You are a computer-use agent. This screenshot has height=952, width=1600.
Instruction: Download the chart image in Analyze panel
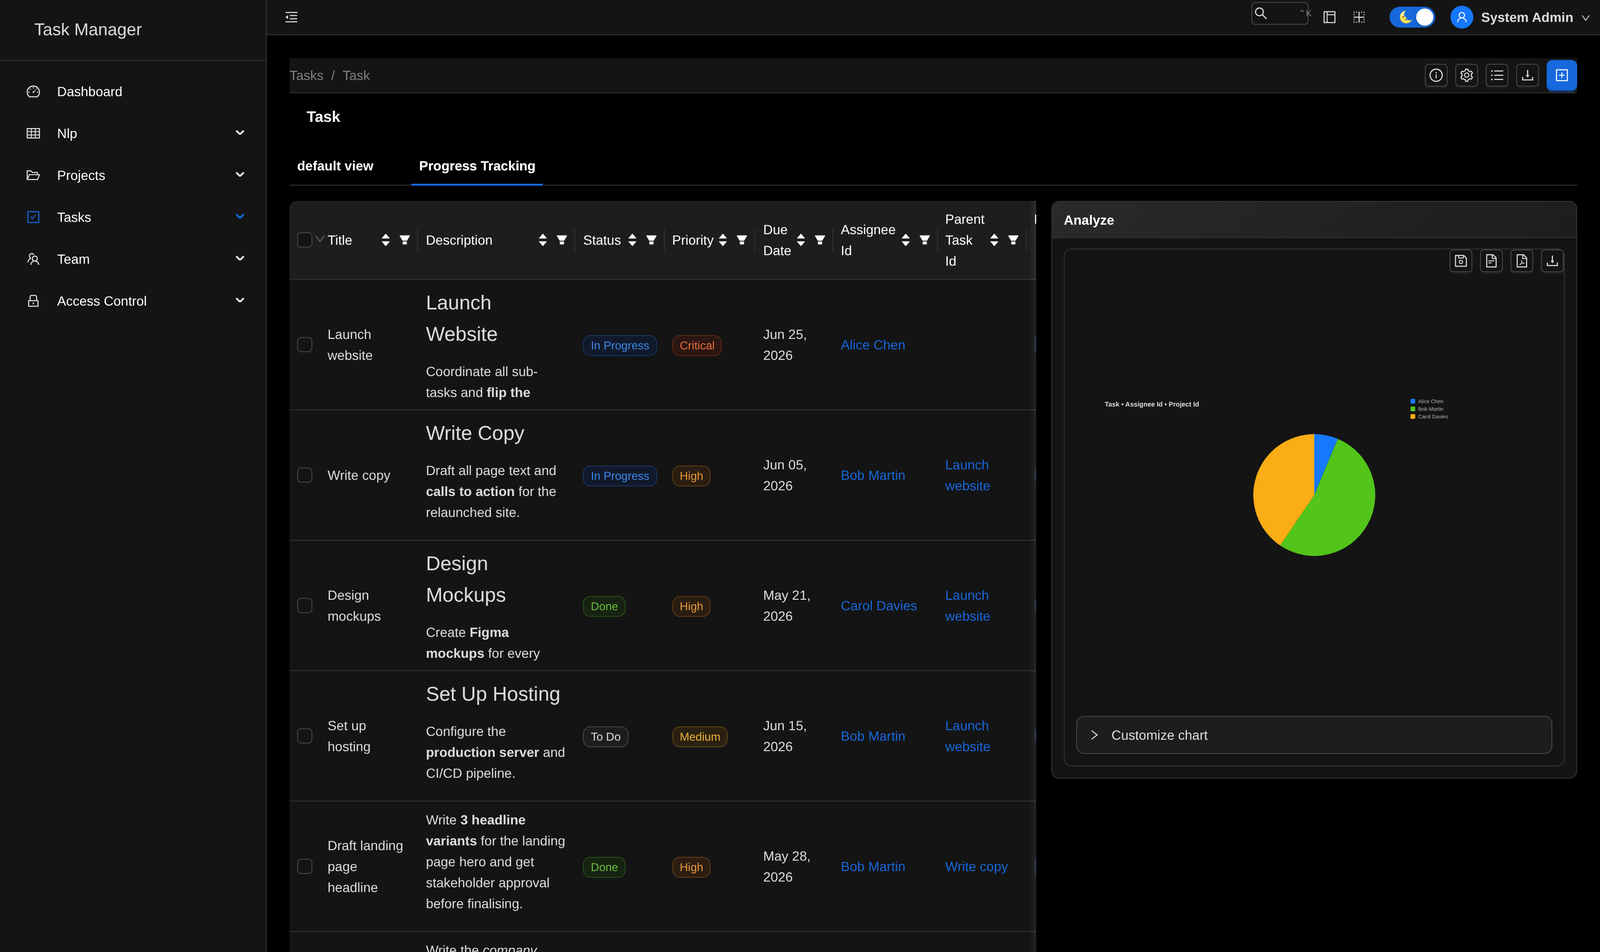point(1552,261)
